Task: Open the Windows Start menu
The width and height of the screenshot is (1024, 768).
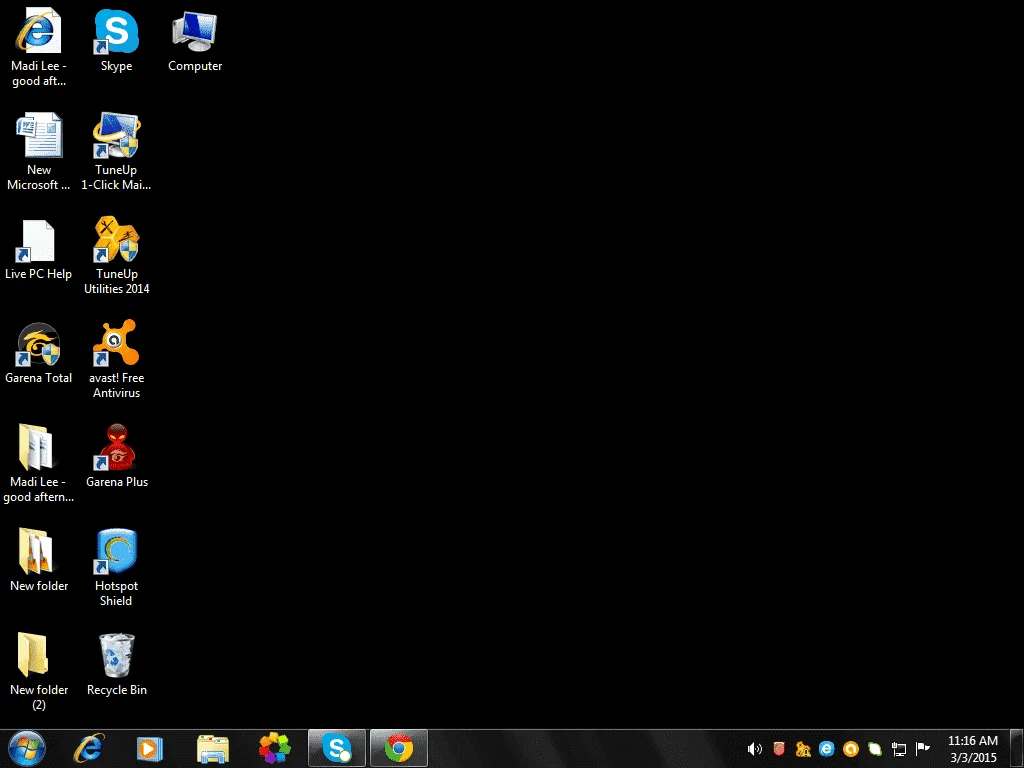Action: tap(27, 748)
